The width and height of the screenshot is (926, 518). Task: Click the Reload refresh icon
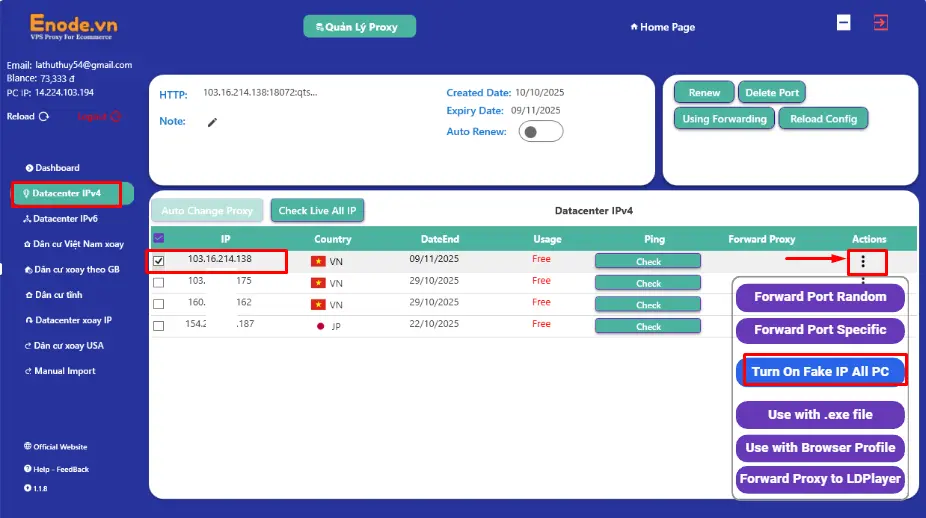43,117
